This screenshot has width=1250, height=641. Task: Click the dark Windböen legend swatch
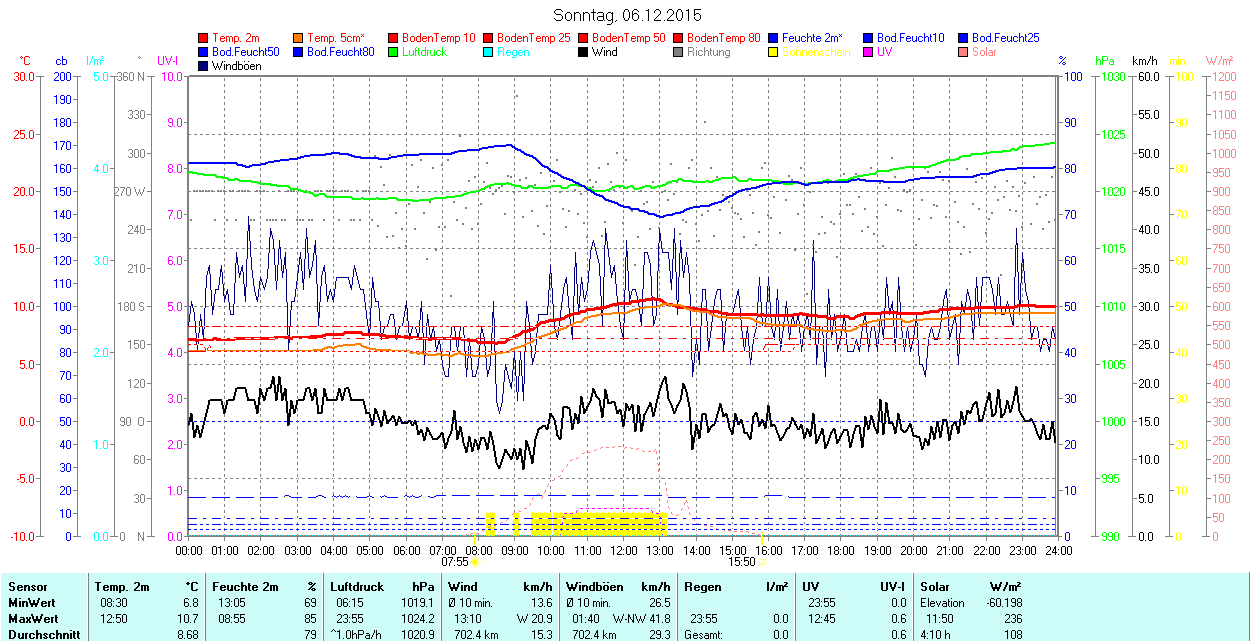pos(204,66)
